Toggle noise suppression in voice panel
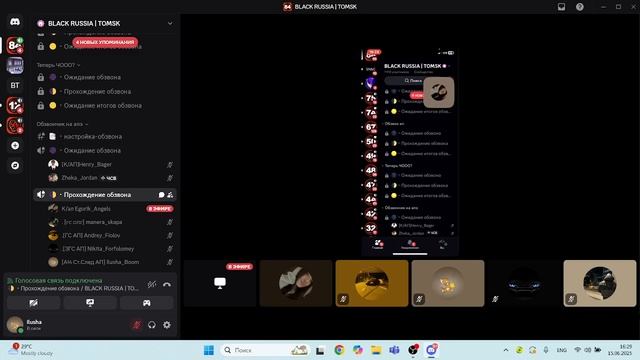The height and width of the screenshot is (360, 640). (152, 284)
